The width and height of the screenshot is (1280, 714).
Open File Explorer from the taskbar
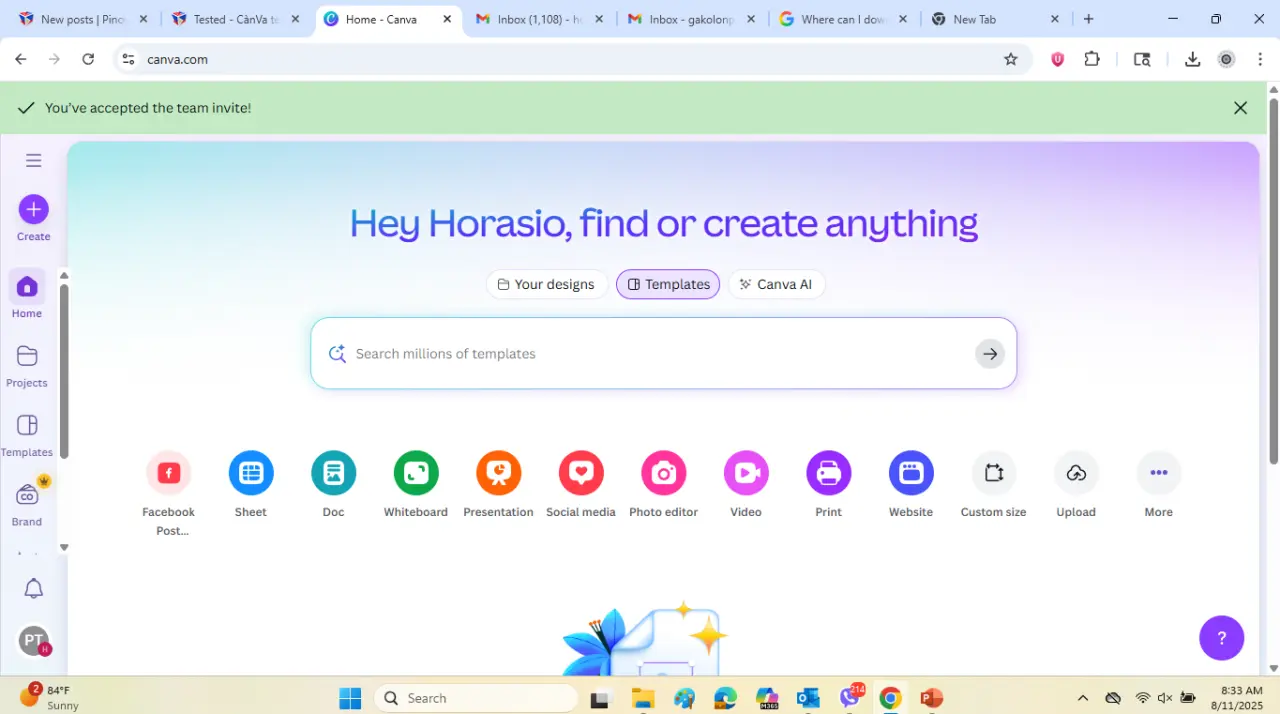click(x=642, y=698)
